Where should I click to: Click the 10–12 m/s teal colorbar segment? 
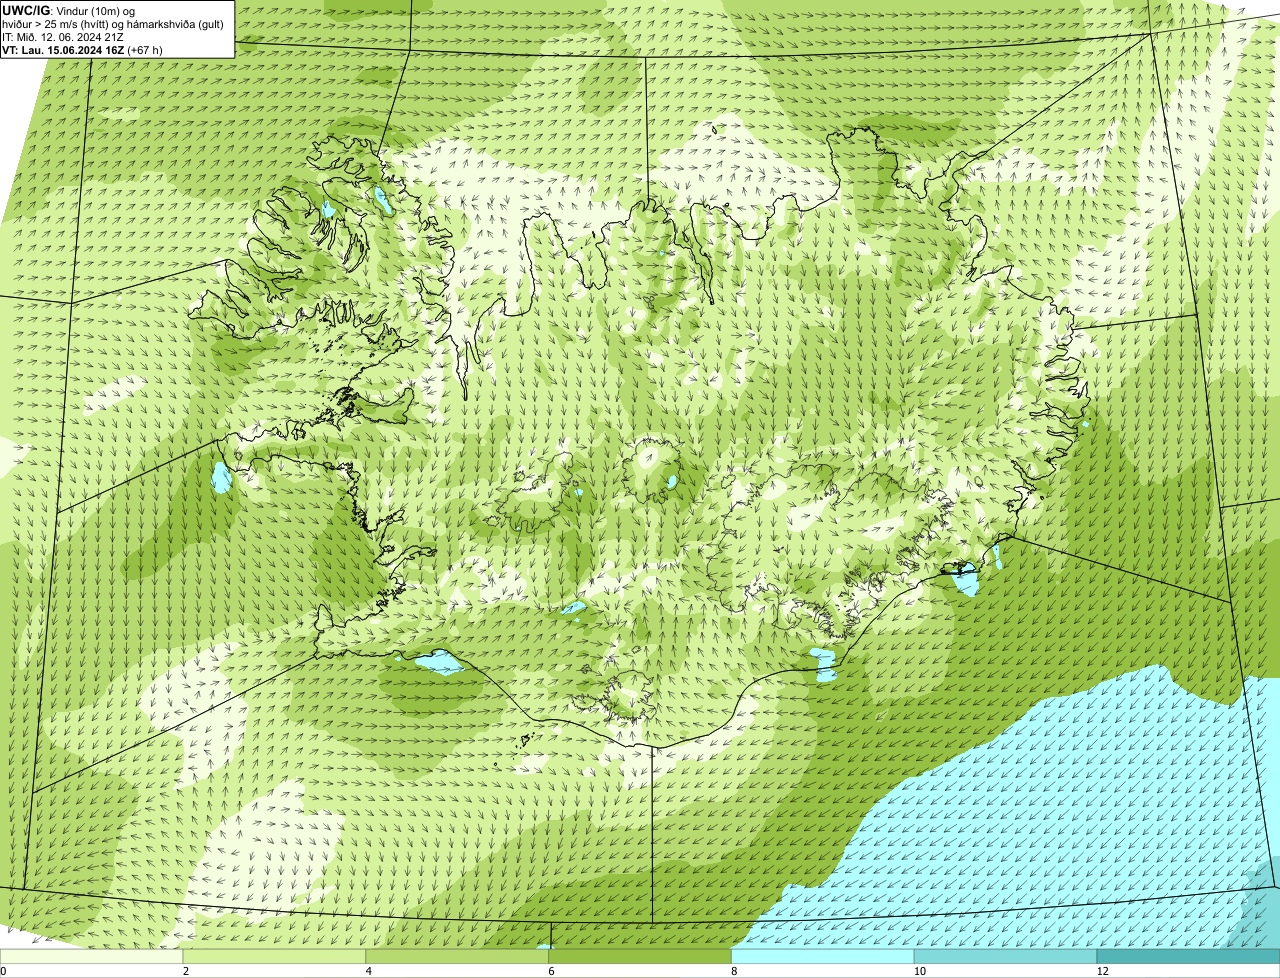point(1006,957)
